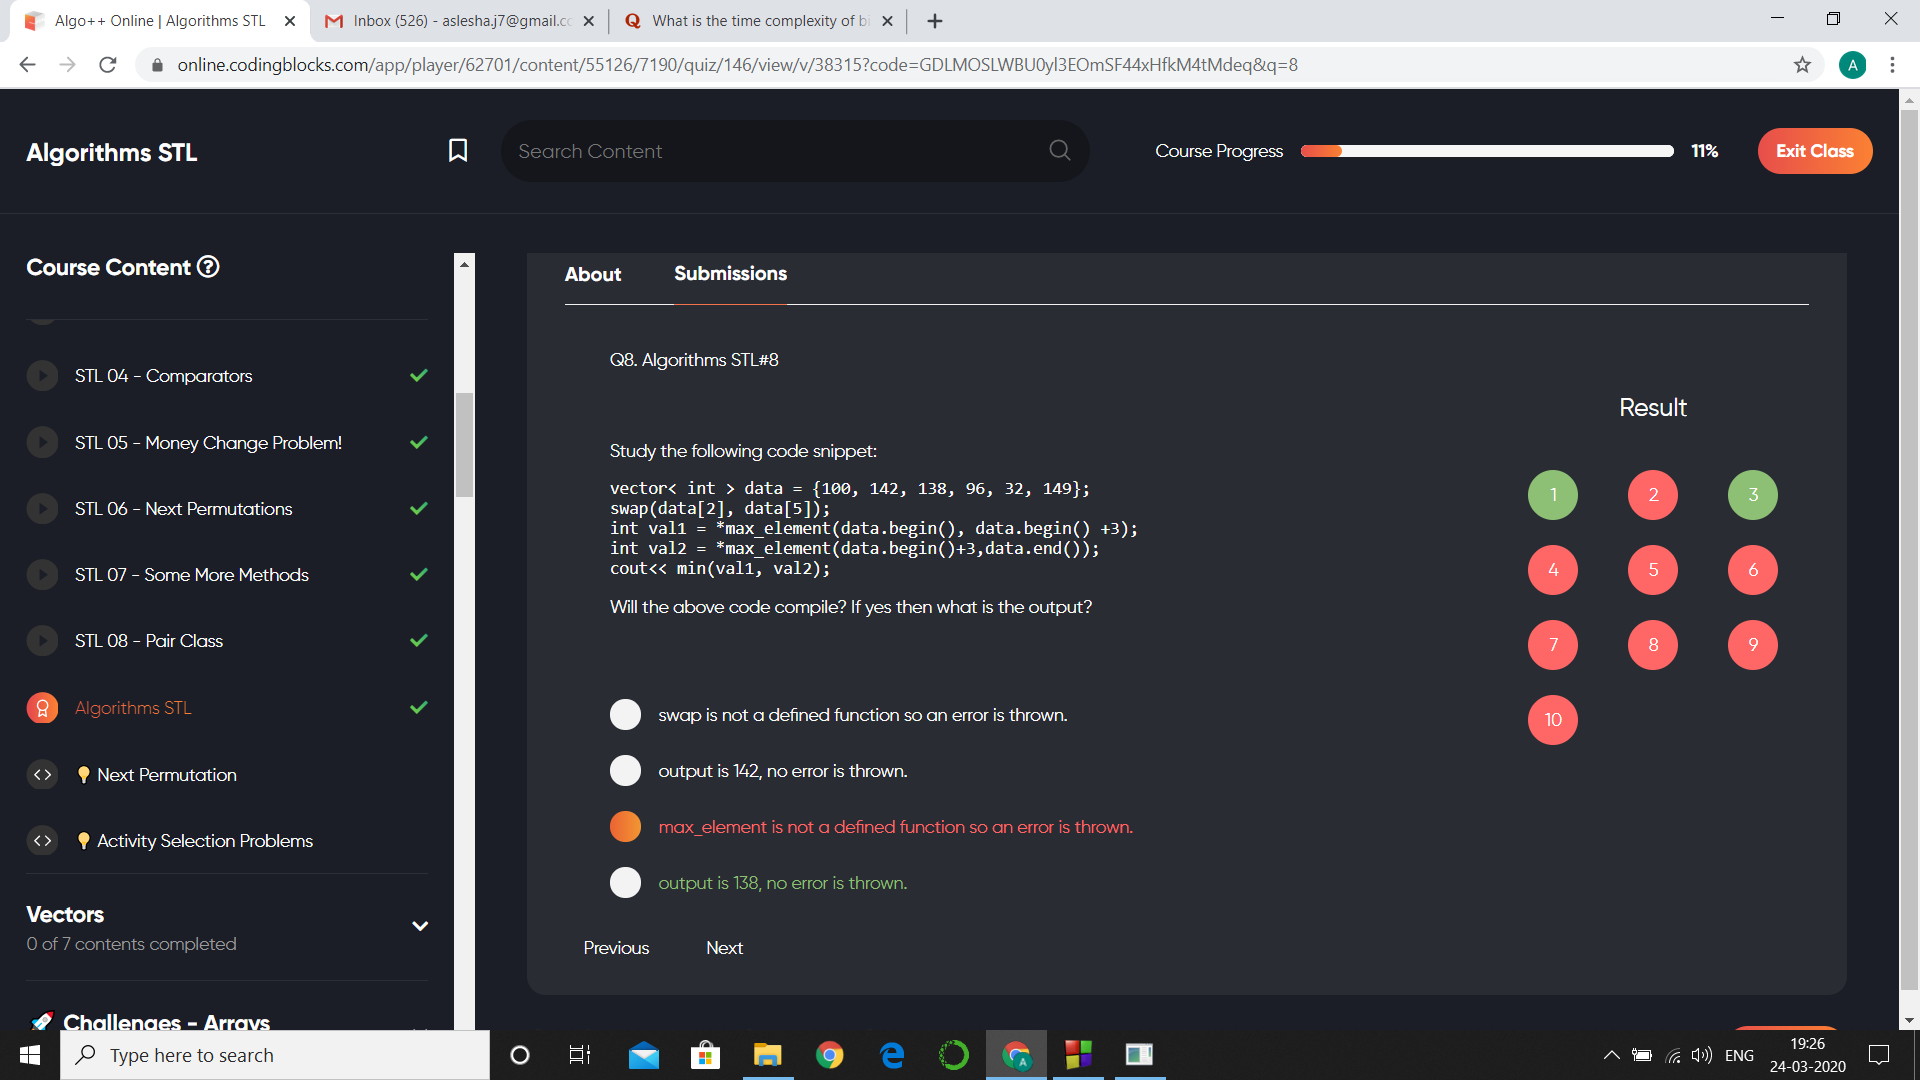Switch to Algo++ Online browser tab

click(x=160, y=21)
